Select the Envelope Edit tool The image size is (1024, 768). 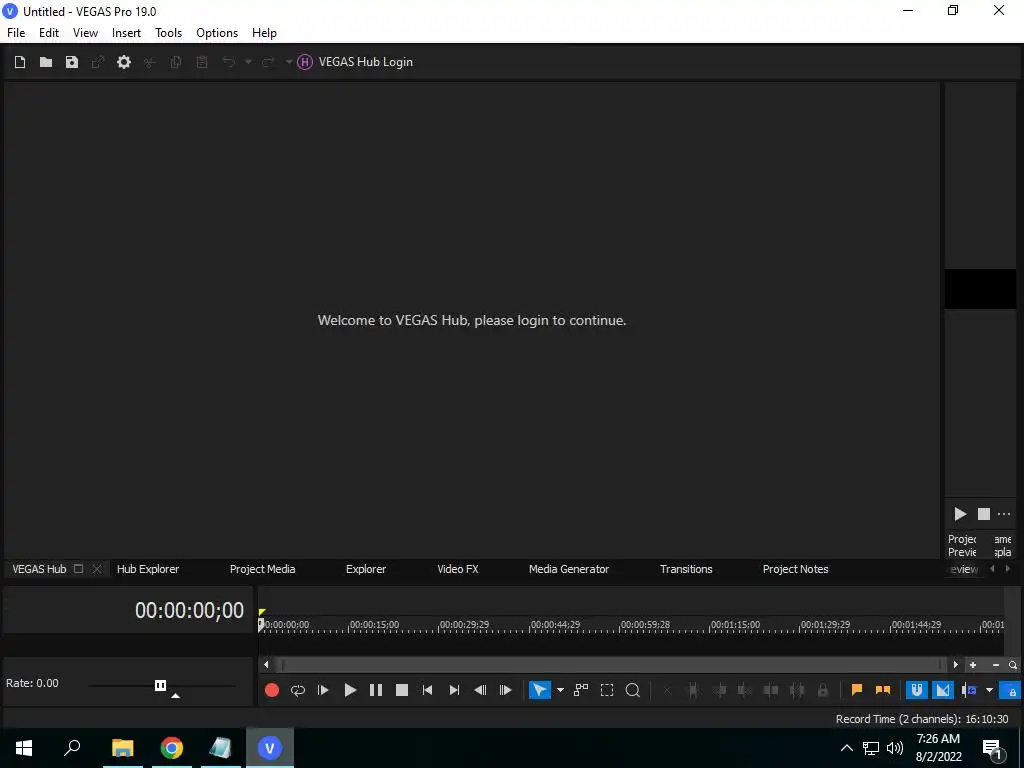(581, 690)
